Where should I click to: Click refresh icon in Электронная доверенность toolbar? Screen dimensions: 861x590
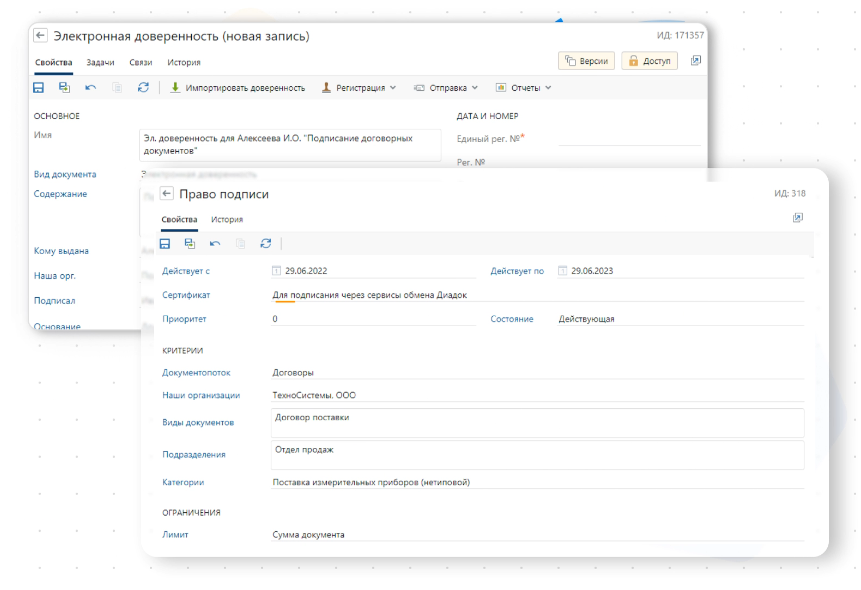(x=143, y=88)
